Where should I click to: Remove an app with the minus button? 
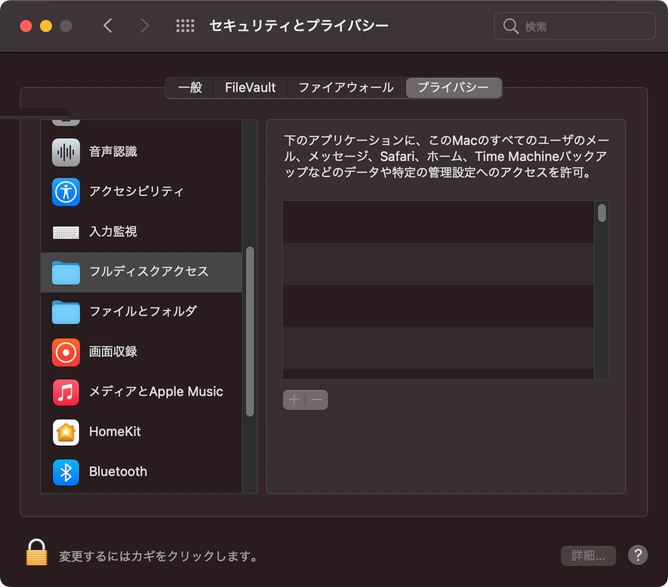[317, 400]
